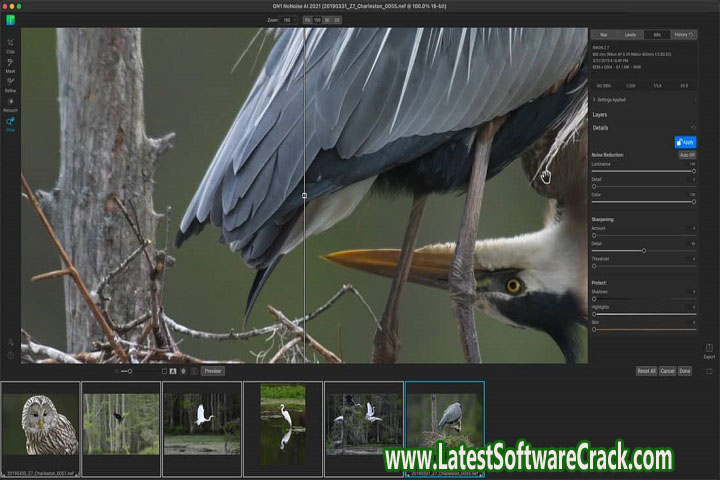Adjust the Color noise reduction slider
The image size is (720, 480).
point(644,202)
